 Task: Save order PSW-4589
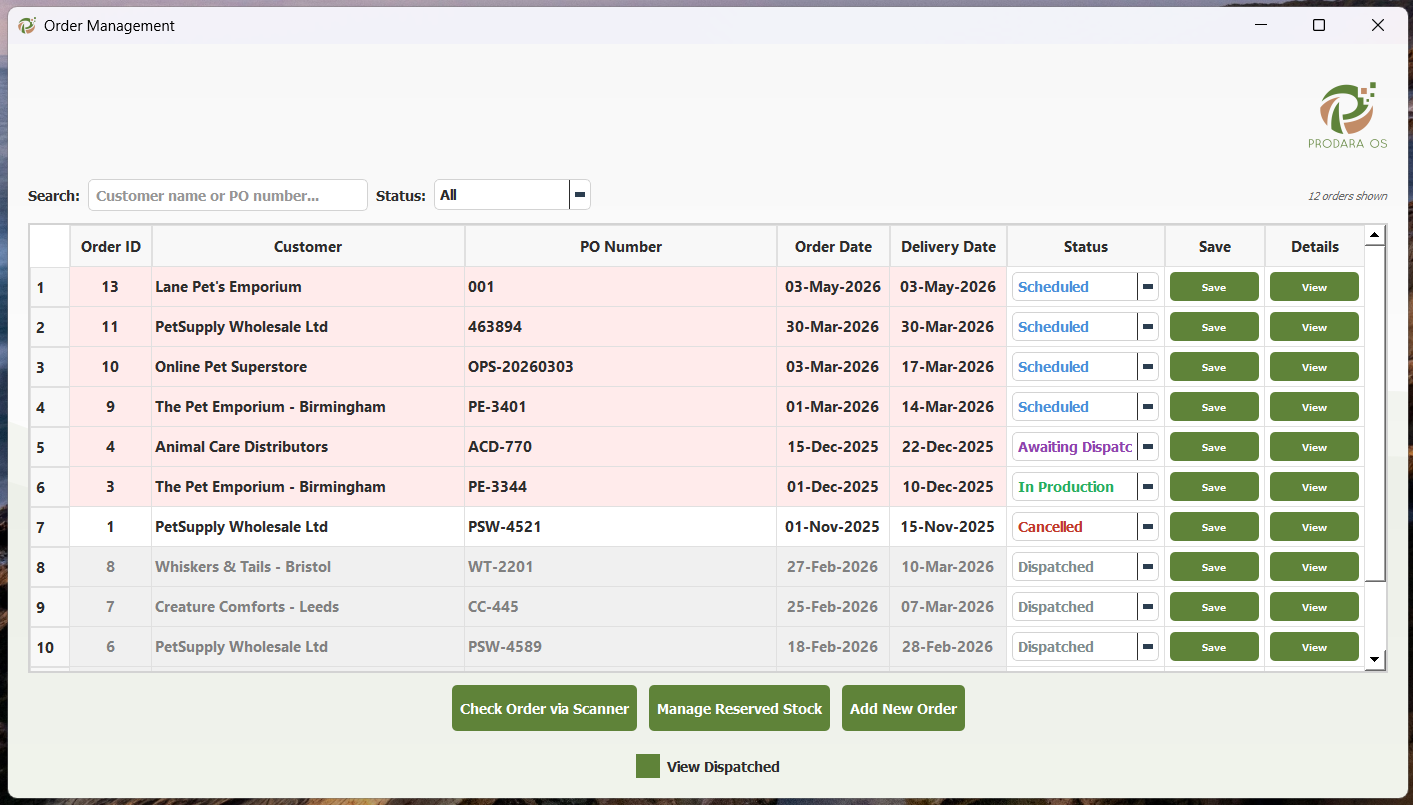point(1214,647)
